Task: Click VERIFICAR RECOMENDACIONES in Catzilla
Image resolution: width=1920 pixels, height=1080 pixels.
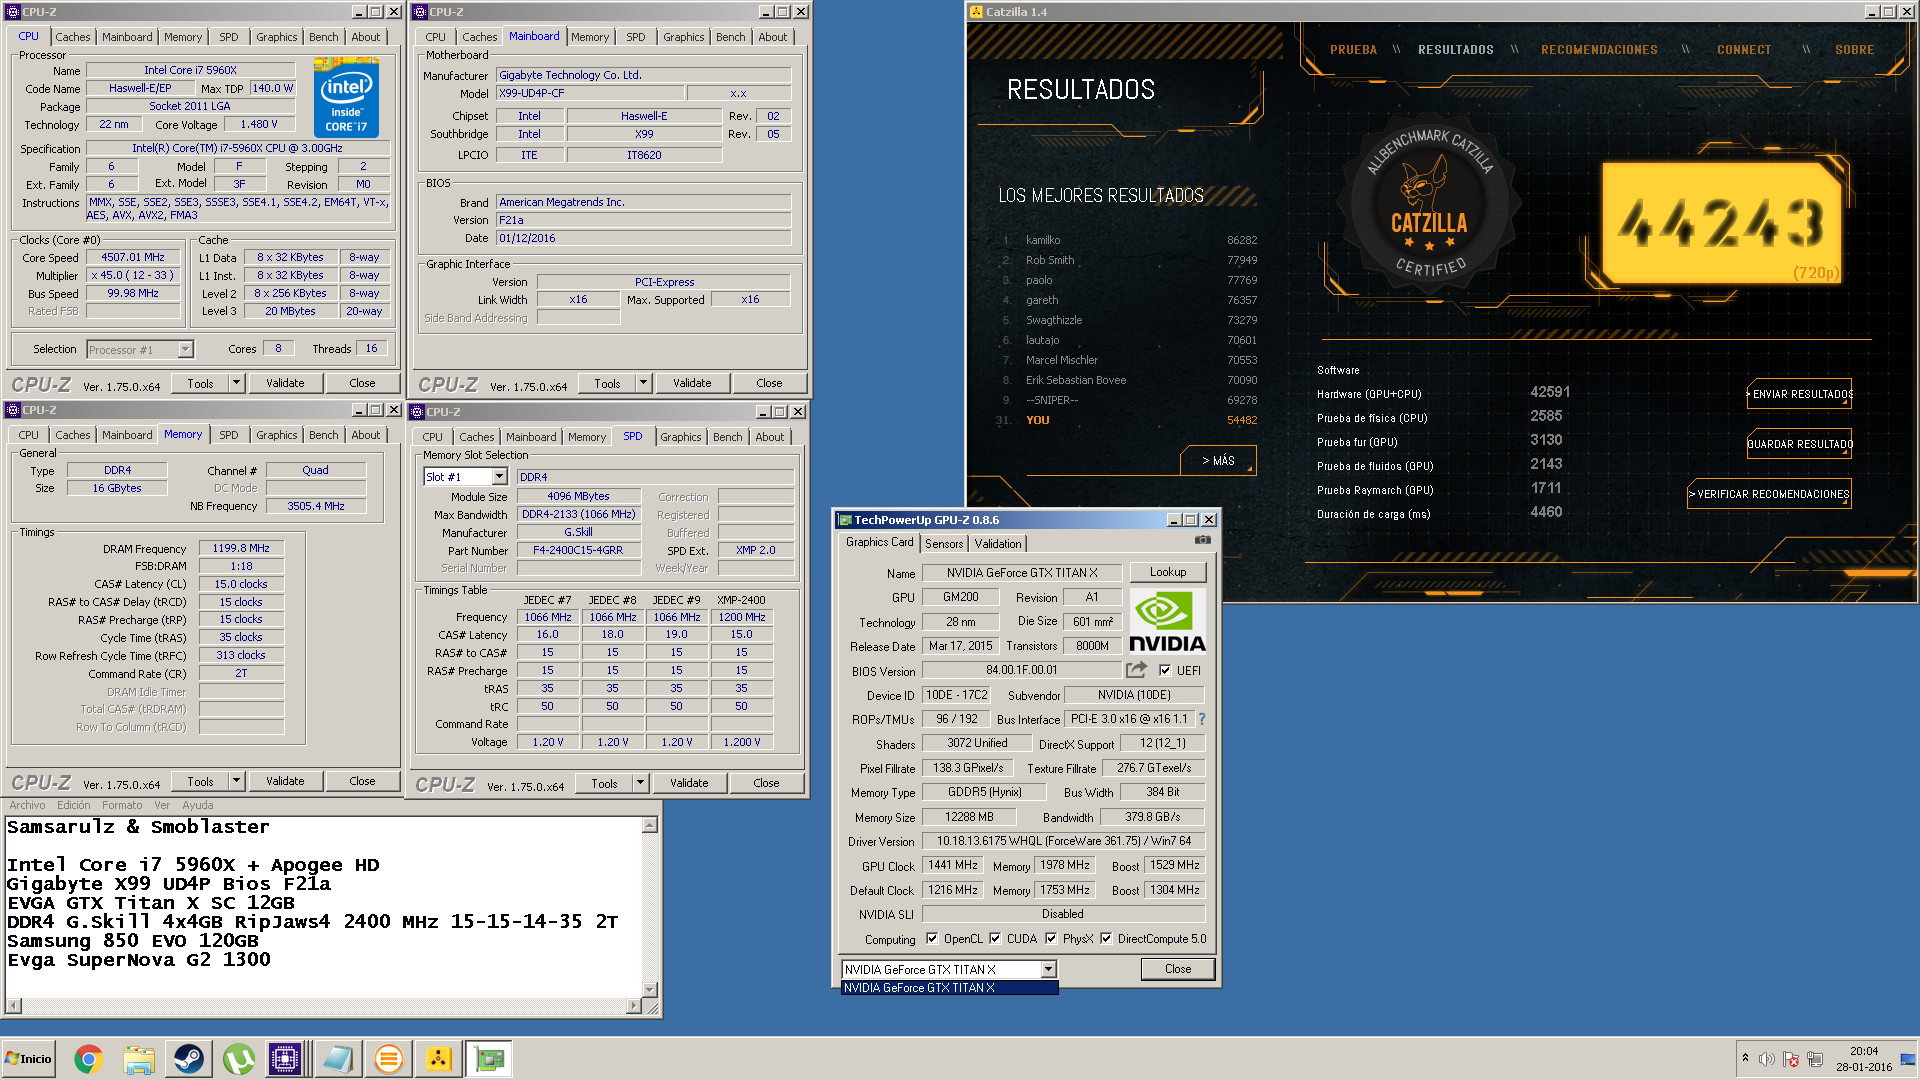Action: click(x=1770, y=494)
